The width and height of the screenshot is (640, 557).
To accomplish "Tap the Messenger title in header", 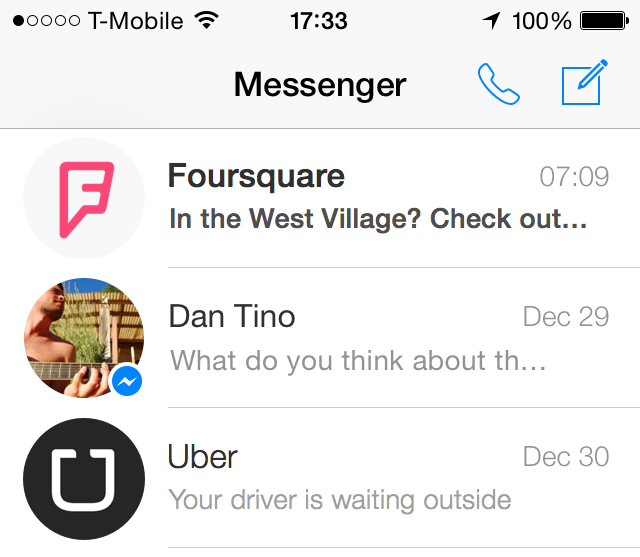I will click(320, 85).
